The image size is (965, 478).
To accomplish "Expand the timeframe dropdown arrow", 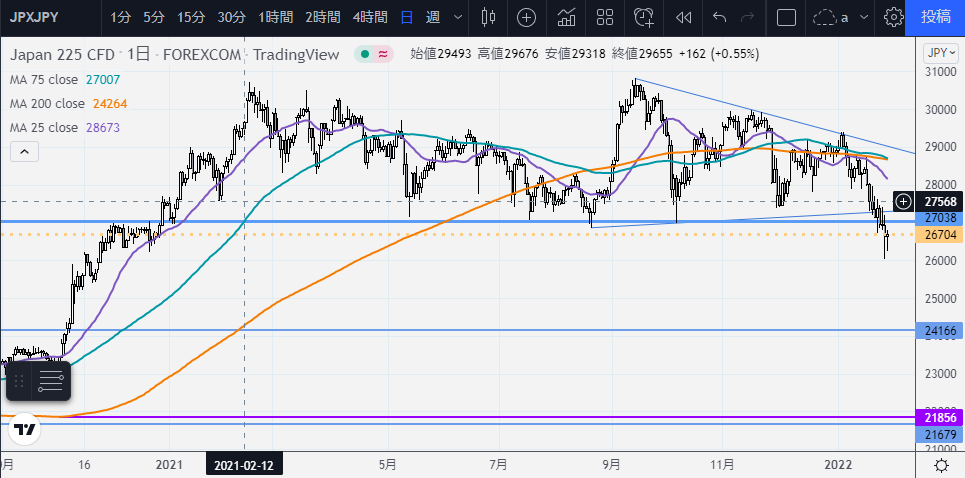I will pos(457,17).
